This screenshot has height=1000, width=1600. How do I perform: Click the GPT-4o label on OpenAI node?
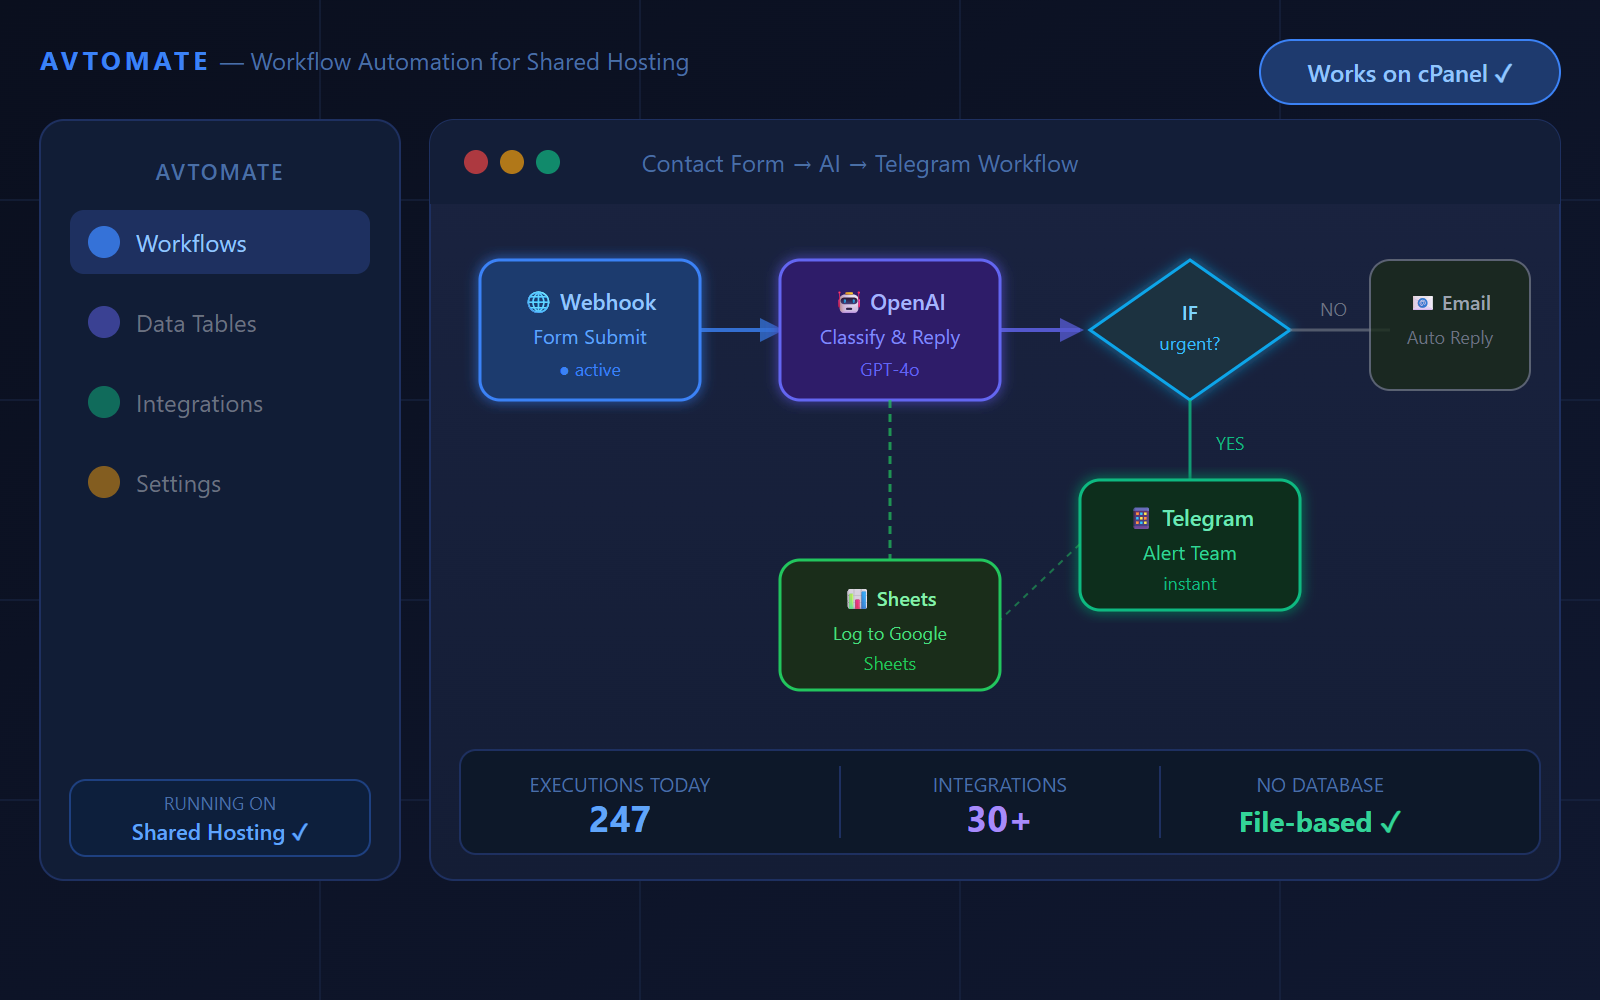click(890, 370)
